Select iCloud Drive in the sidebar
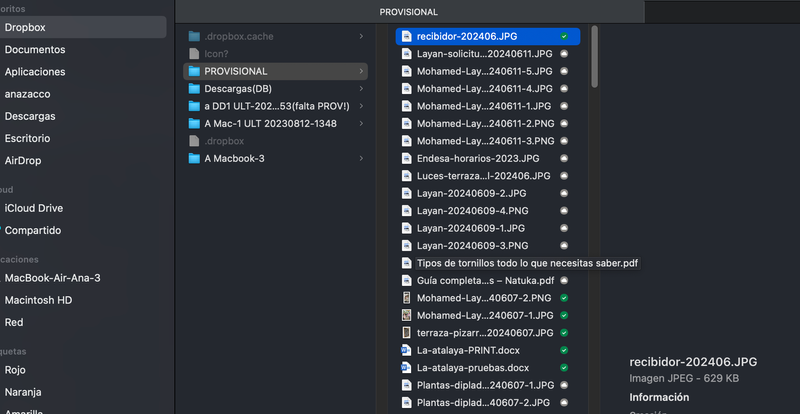 33,208
